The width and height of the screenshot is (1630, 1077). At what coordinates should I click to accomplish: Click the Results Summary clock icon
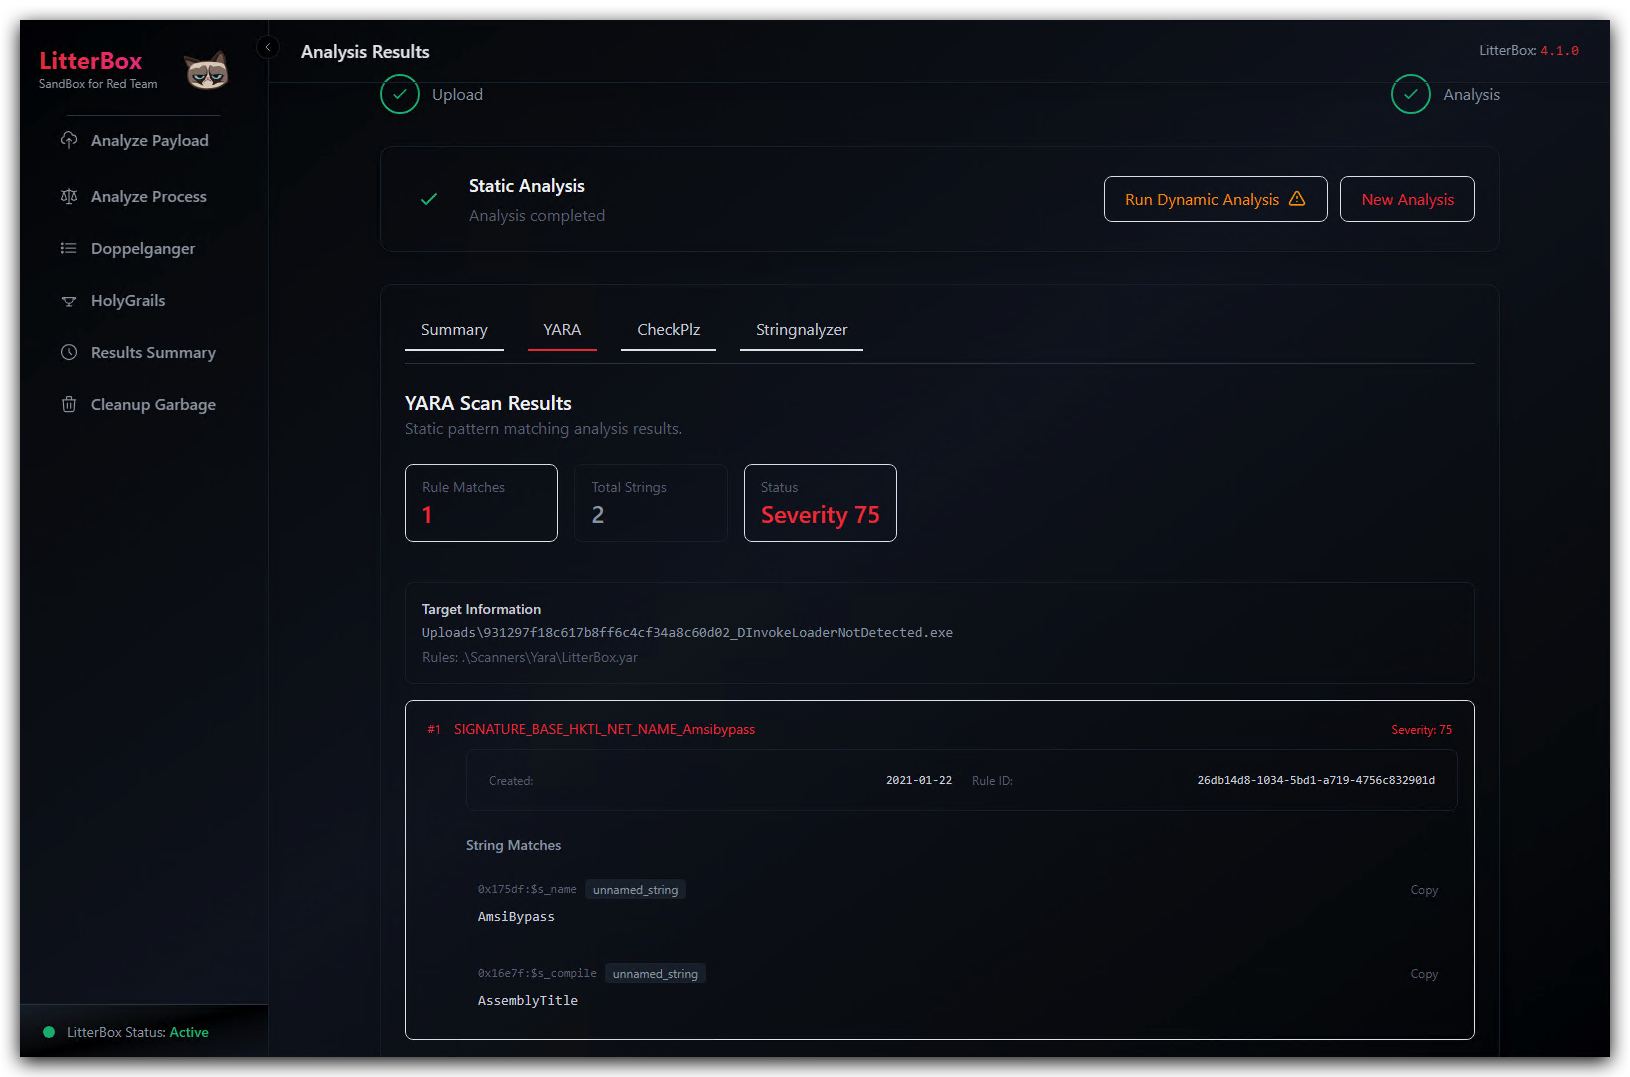(69, 352)
